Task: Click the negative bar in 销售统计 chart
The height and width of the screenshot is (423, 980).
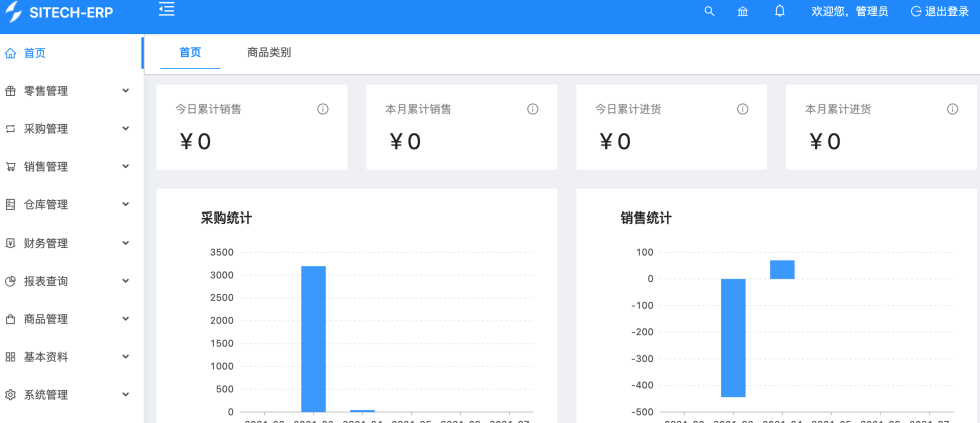Action: 733,338
